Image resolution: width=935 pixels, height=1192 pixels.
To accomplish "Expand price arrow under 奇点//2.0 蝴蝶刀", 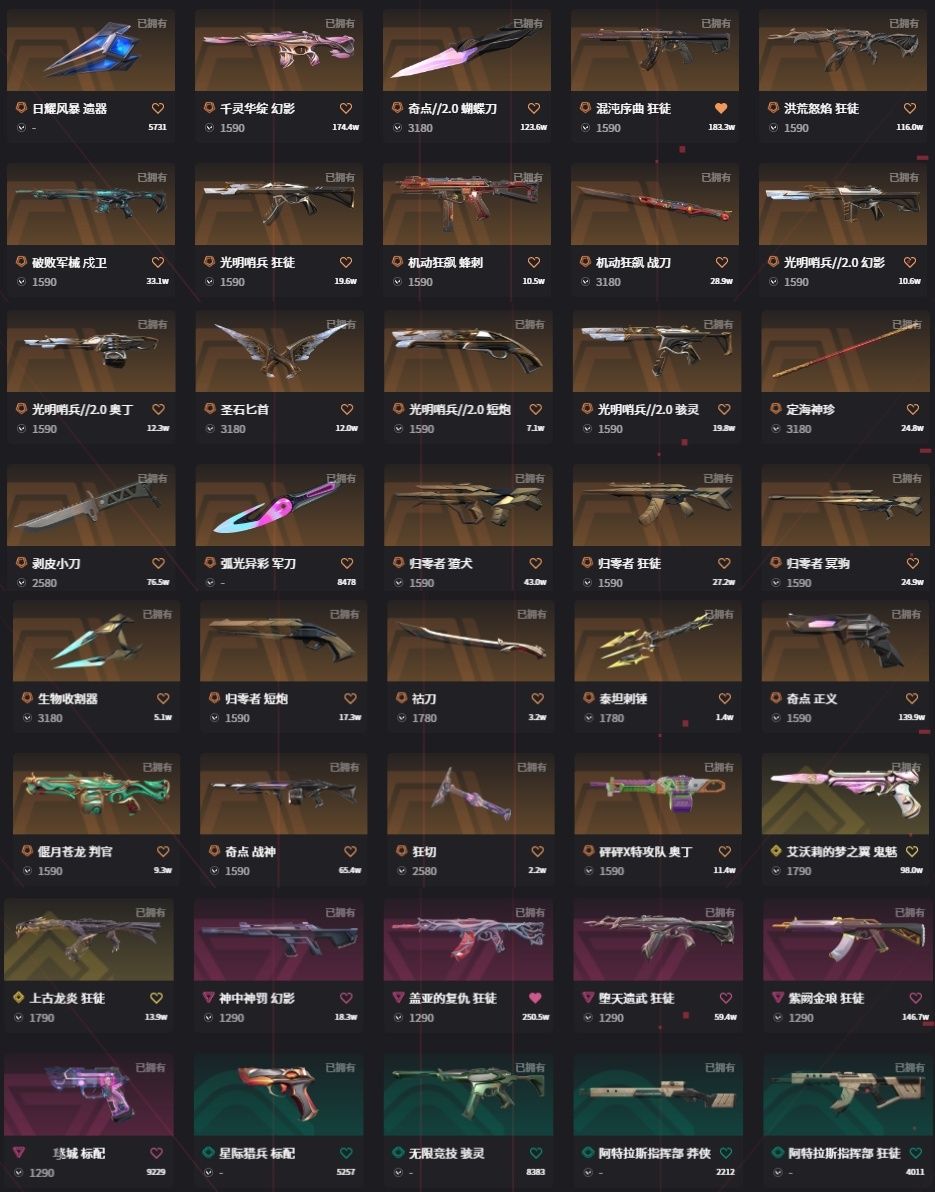I will (397, 128).
